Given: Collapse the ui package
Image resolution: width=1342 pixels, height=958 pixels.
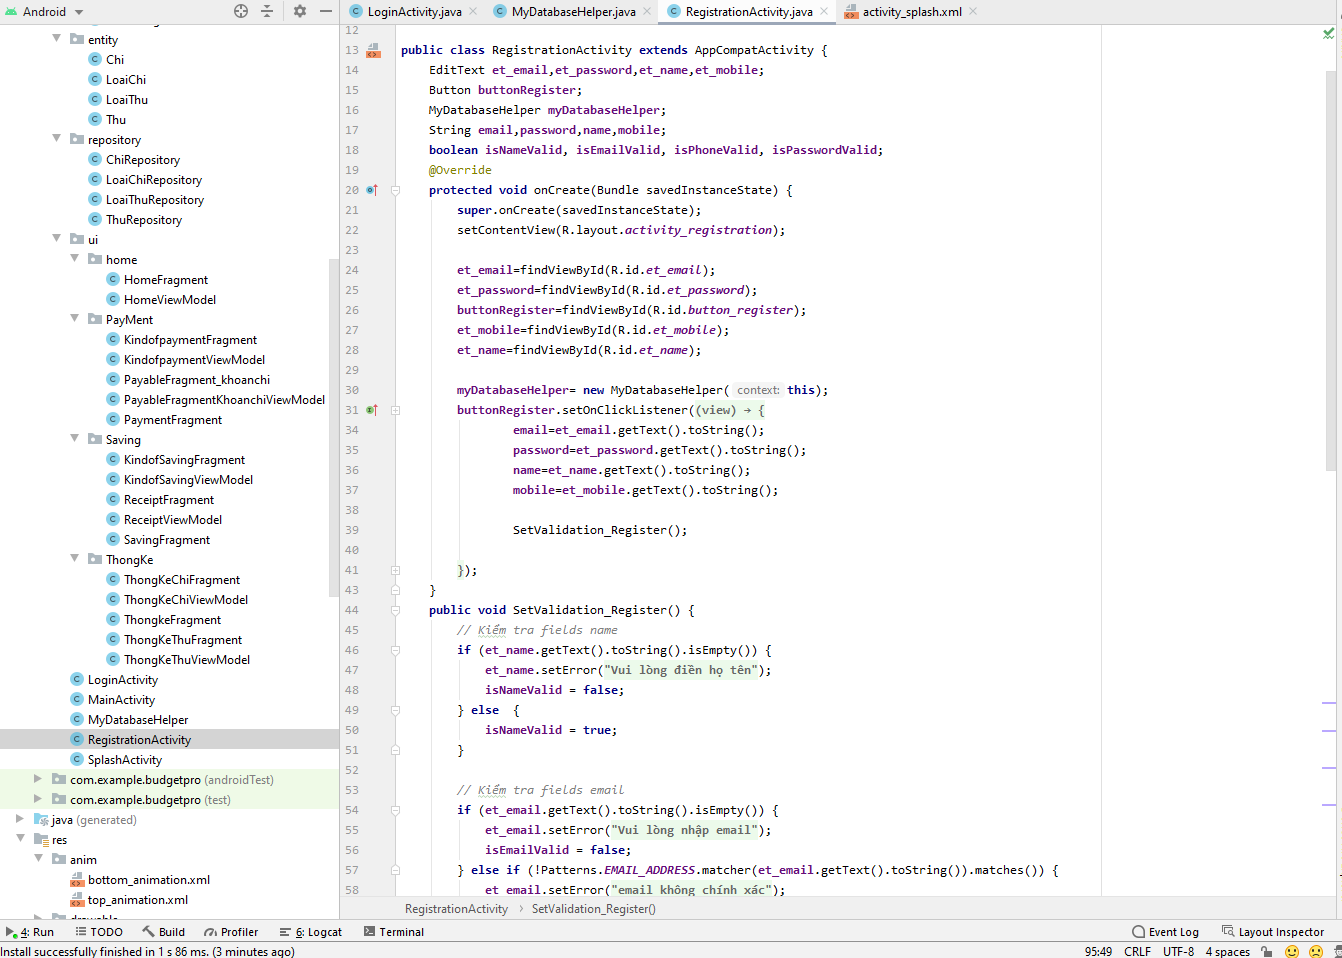Looking at the screenshot, I should tap(56, 238).
